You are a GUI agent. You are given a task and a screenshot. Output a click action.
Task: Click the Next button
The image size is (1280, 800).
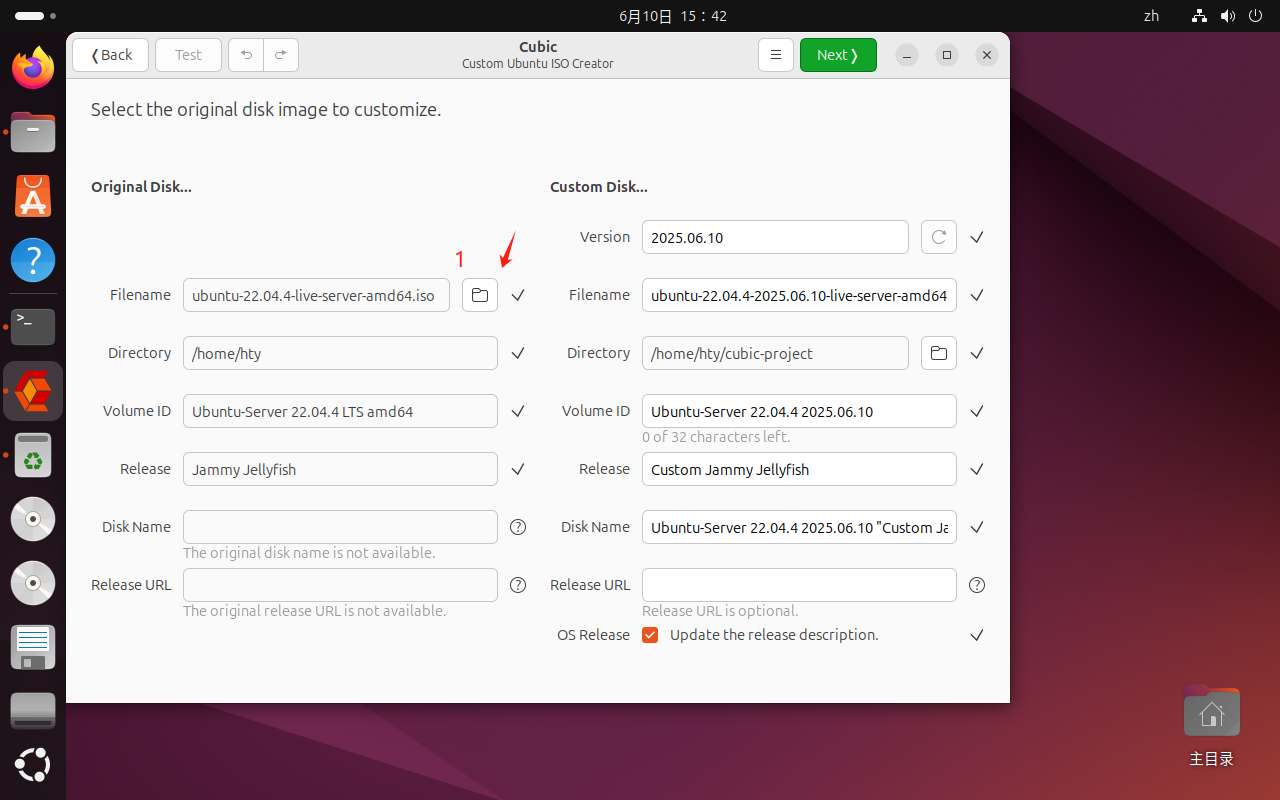838,55
